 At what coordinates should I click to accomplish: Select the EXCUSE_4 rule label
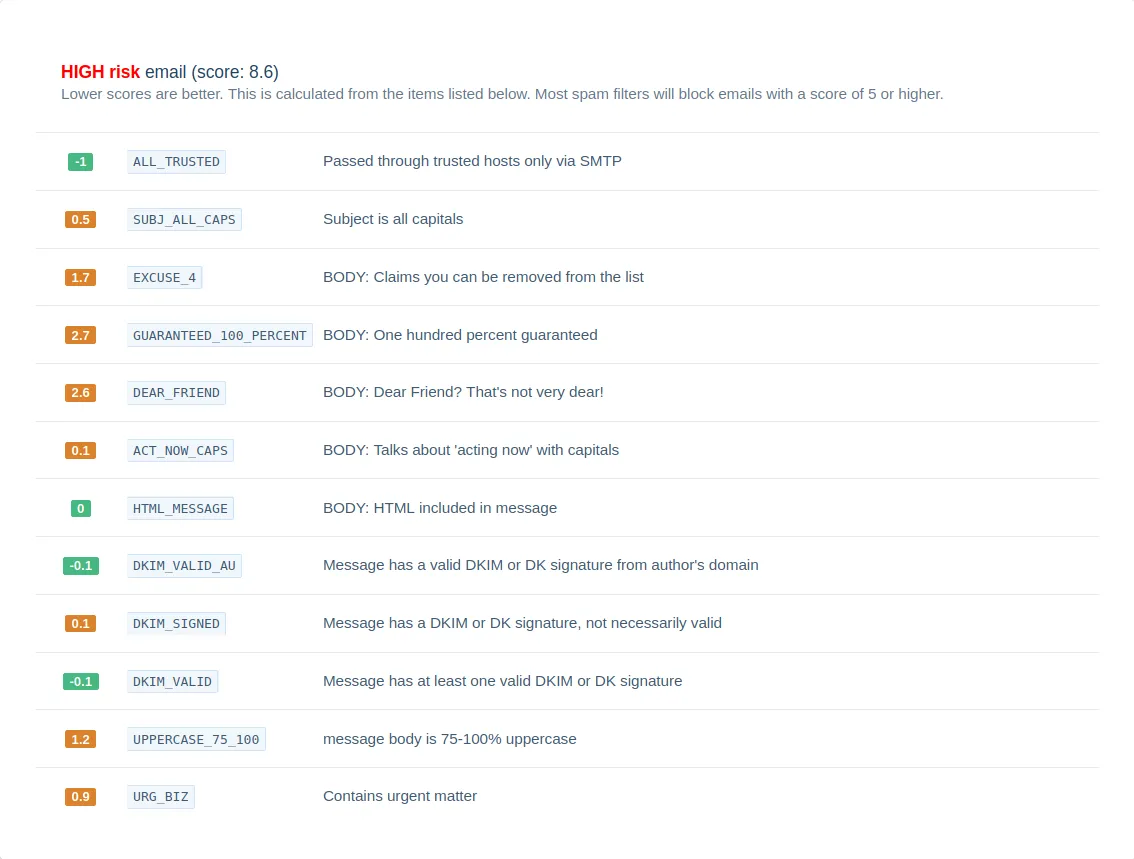[164, 277]
